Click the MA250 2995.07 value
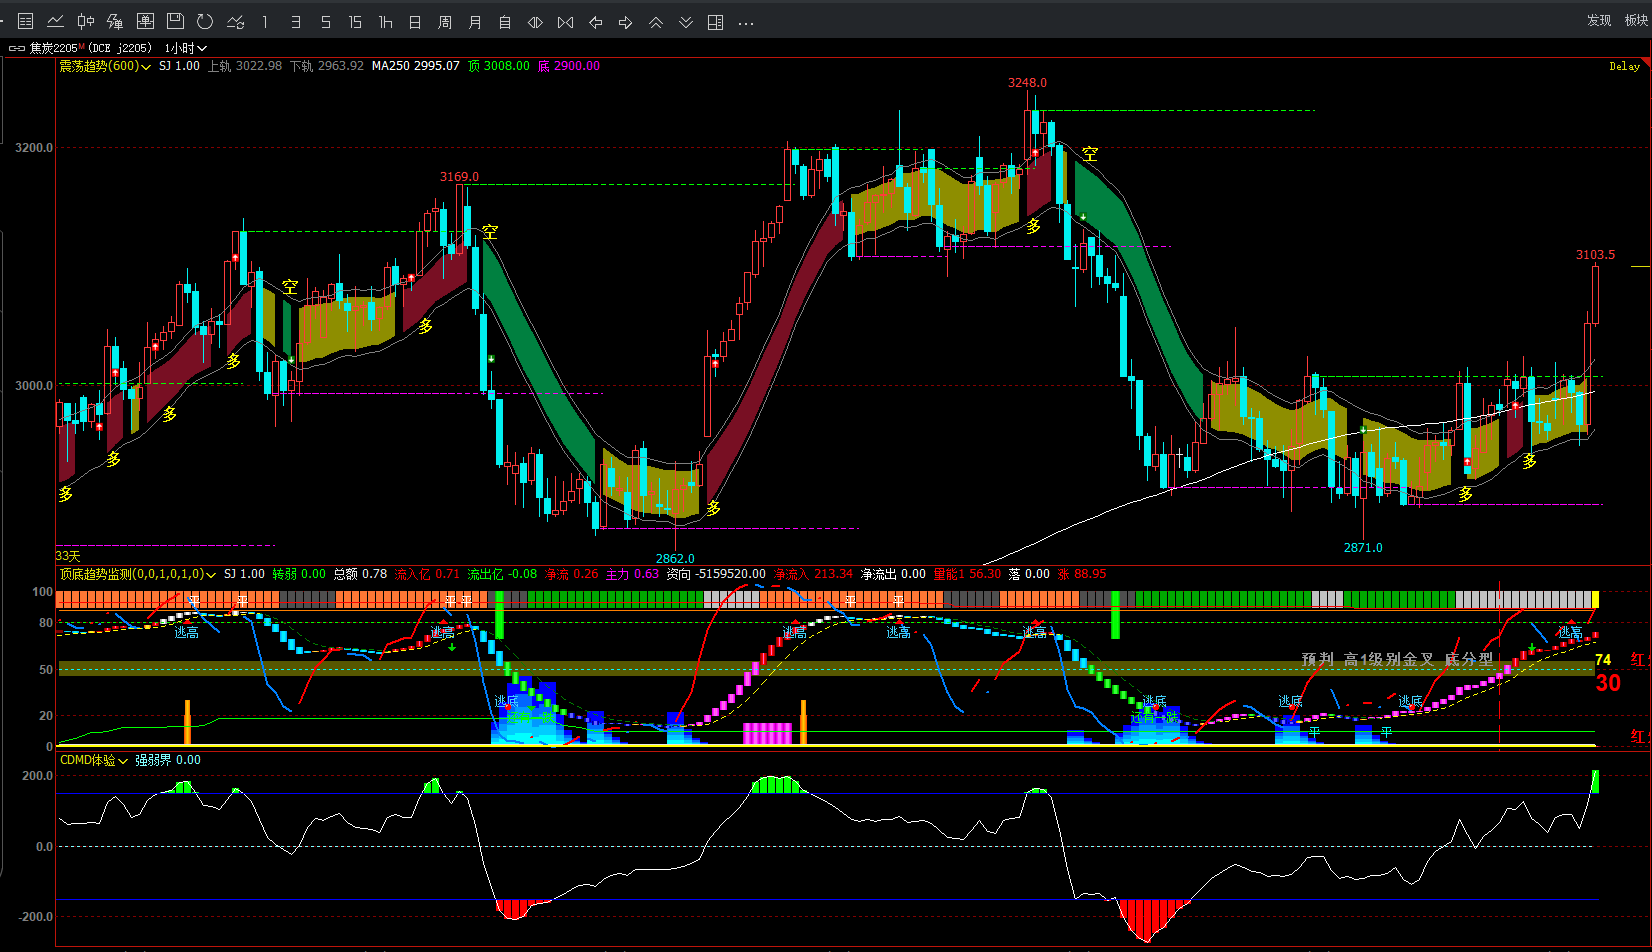 416,66
